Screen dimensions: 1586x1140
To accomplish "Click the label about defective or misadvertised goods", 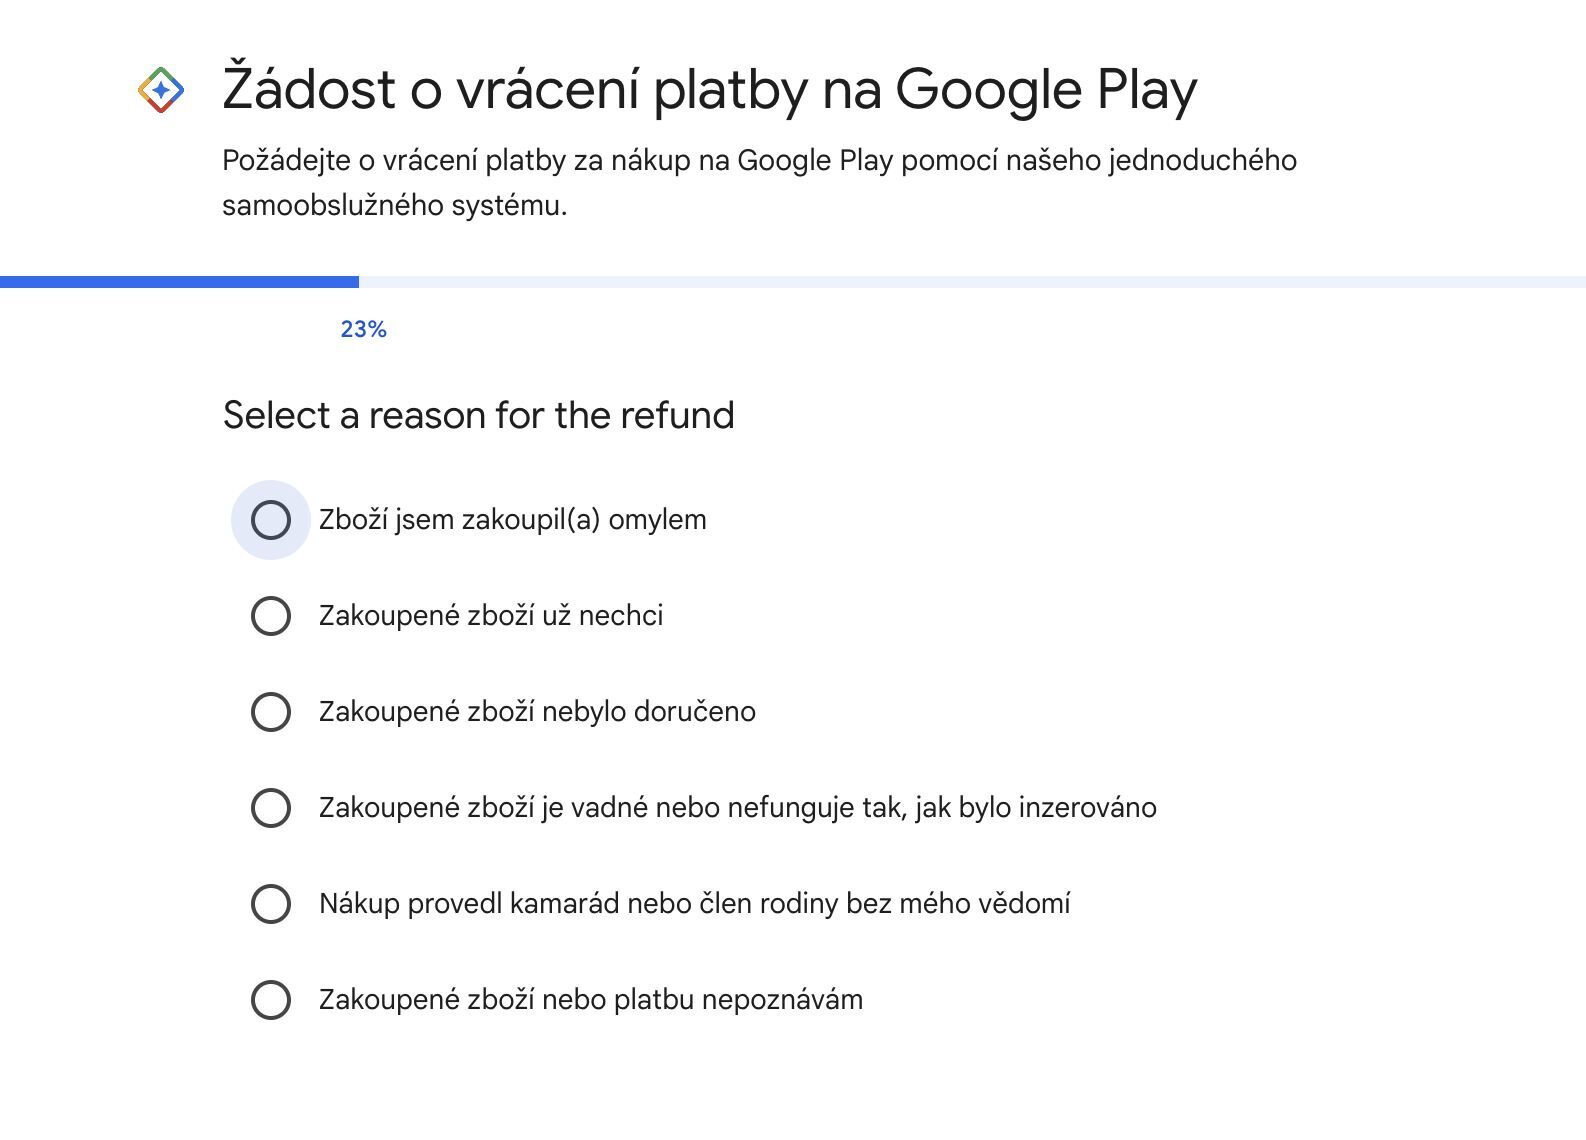I will (737, 807).
